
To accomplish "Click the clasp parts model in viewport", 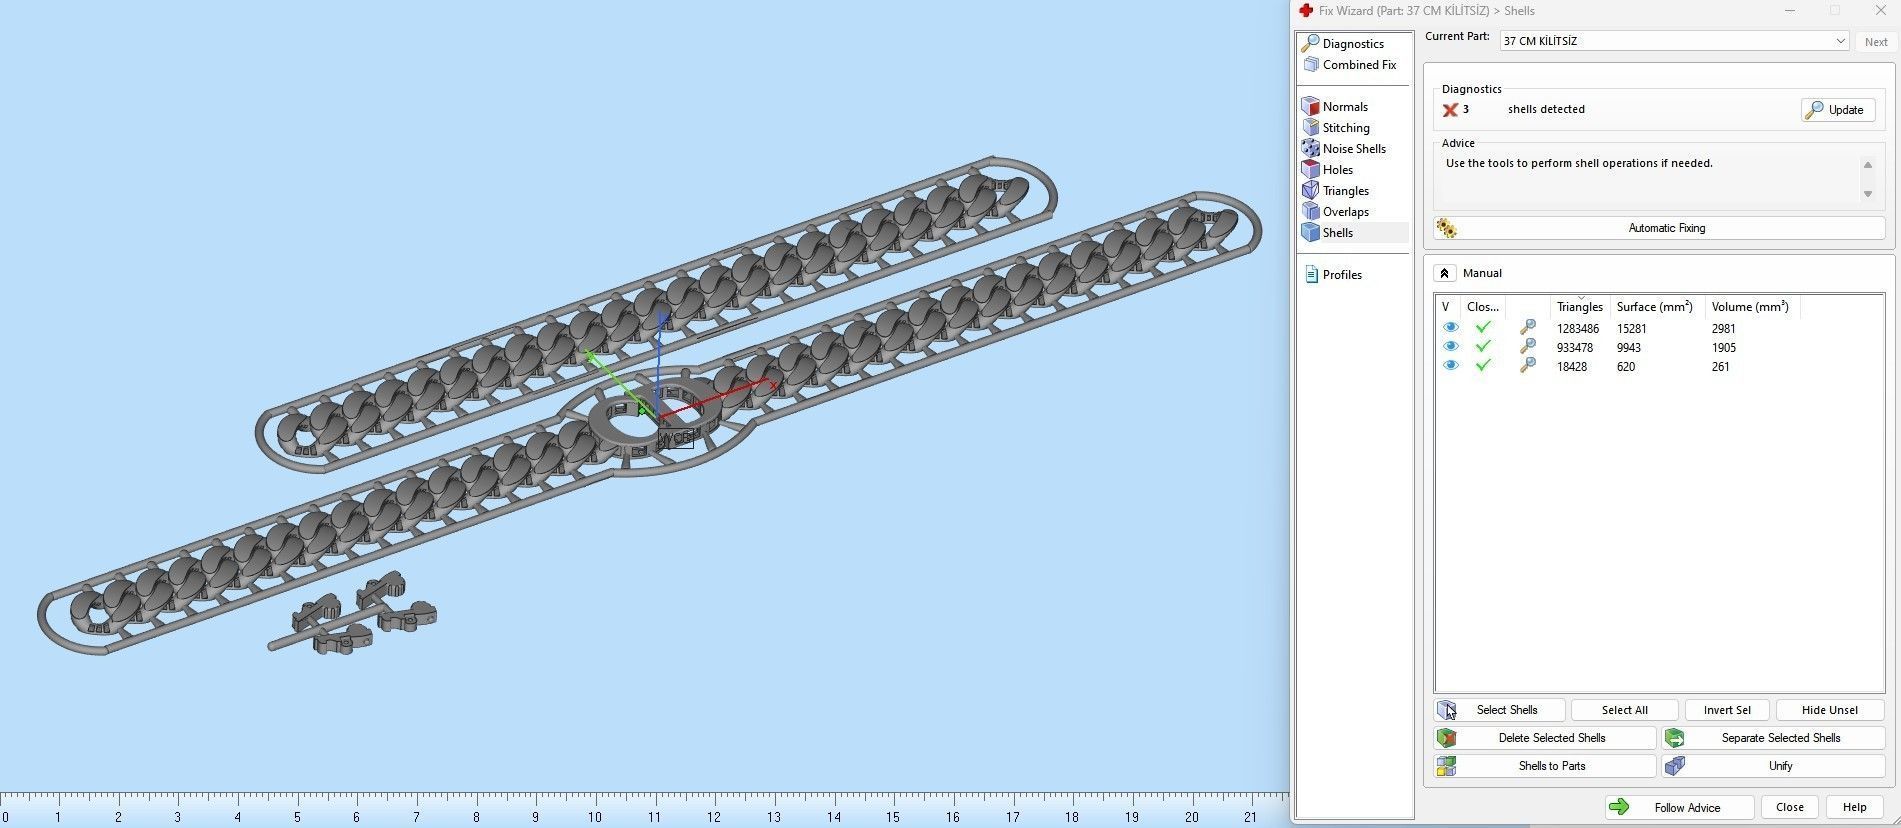I will pyautogui.click(x=352, y=616).
